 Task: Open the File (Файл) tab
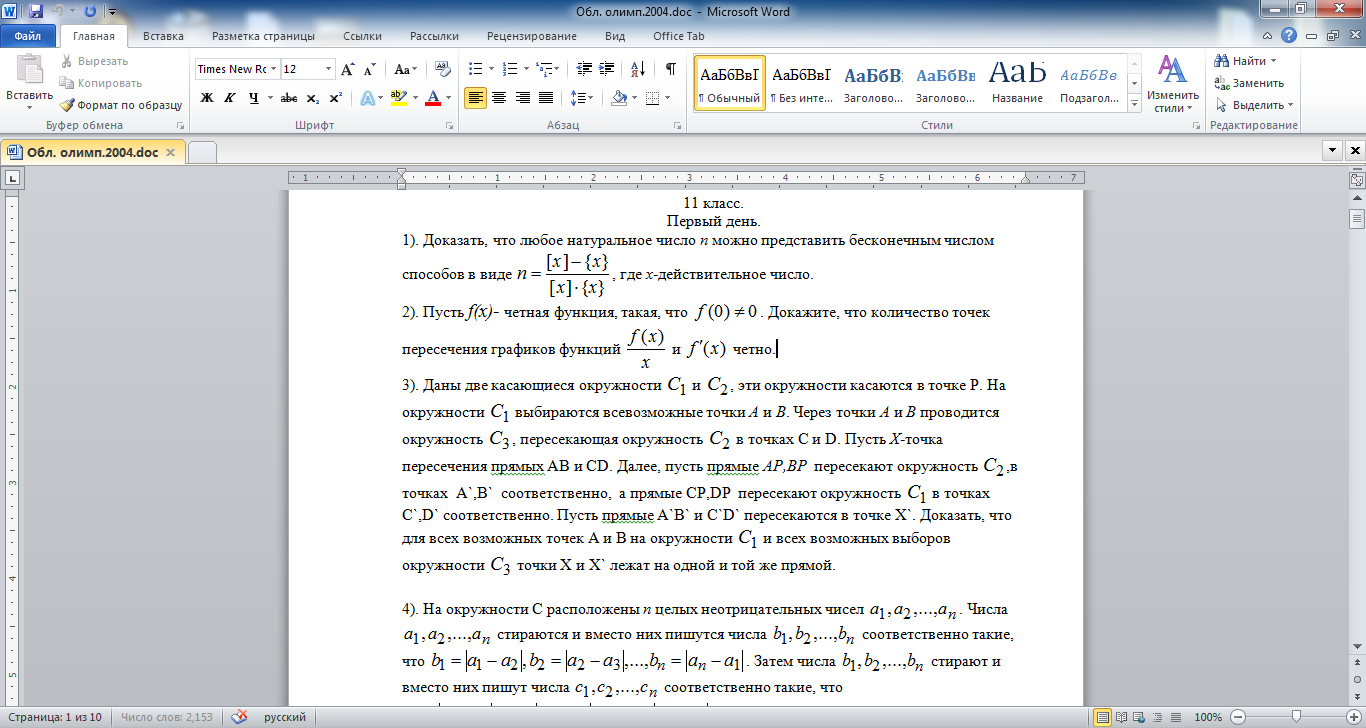[x=27, y=36]
